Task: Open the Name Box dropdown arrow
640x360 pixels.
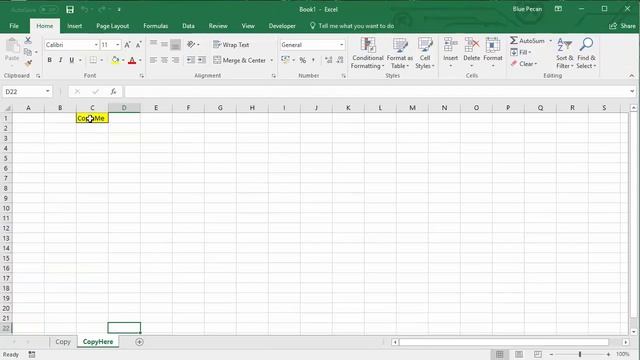Action: coord(48,91)
